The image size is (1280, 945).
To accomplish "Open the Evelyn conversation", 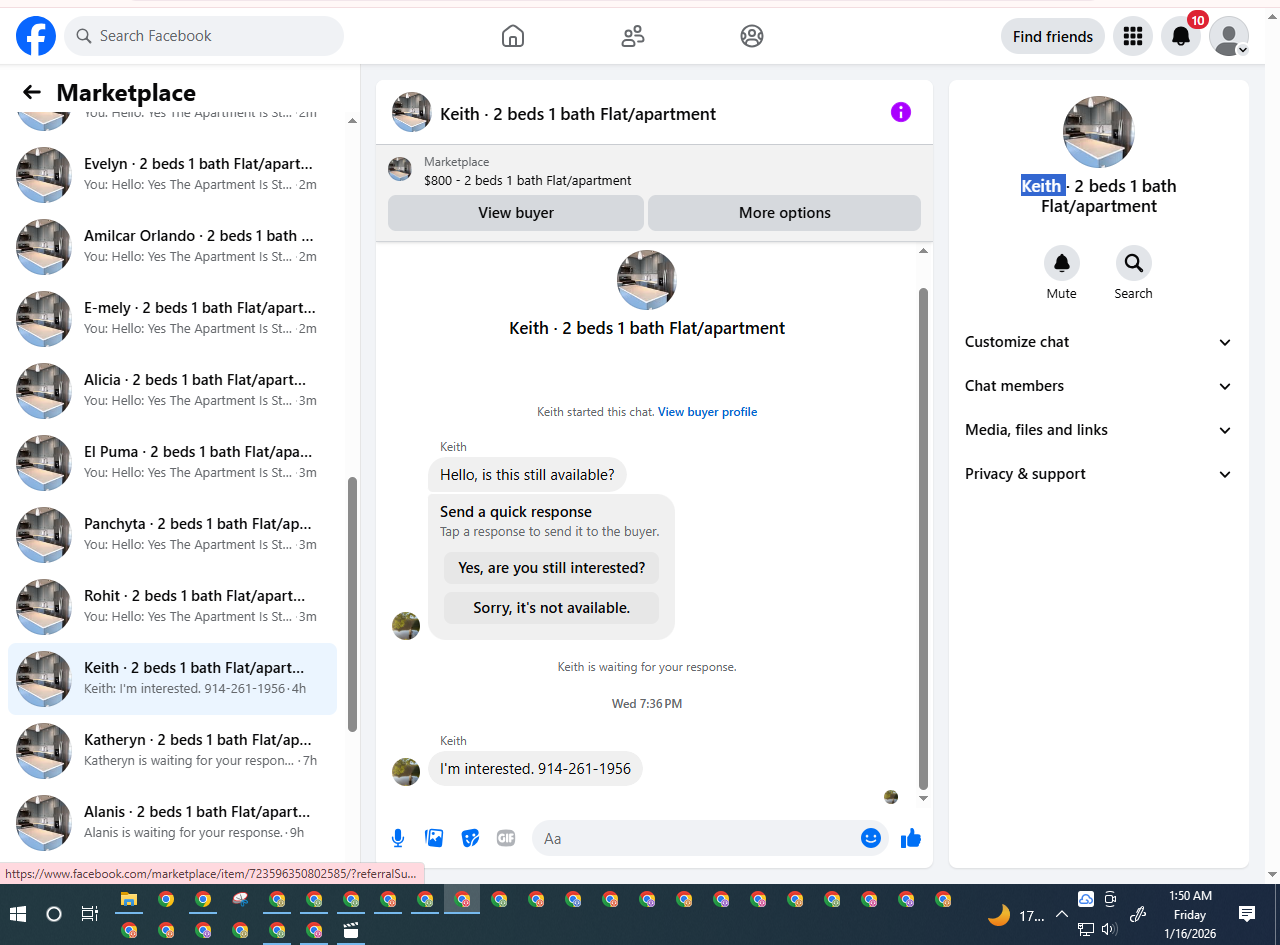I will tap(172, 174).
